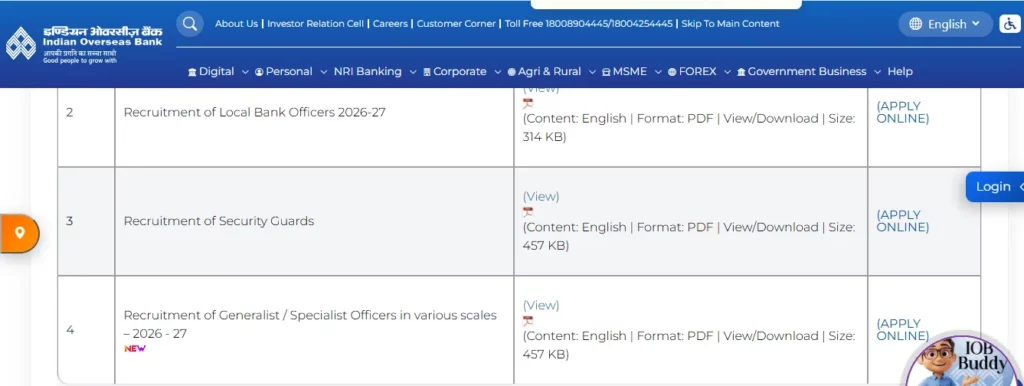Apply online for Local Bank Officers
The image size is (1024, 386).
[x=903, y=112]
